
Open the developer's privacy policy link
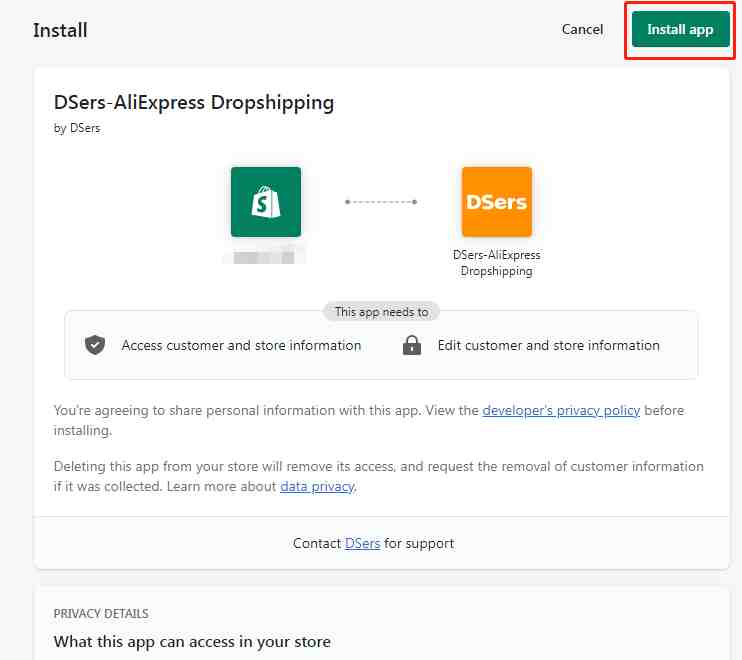(561, 410)
